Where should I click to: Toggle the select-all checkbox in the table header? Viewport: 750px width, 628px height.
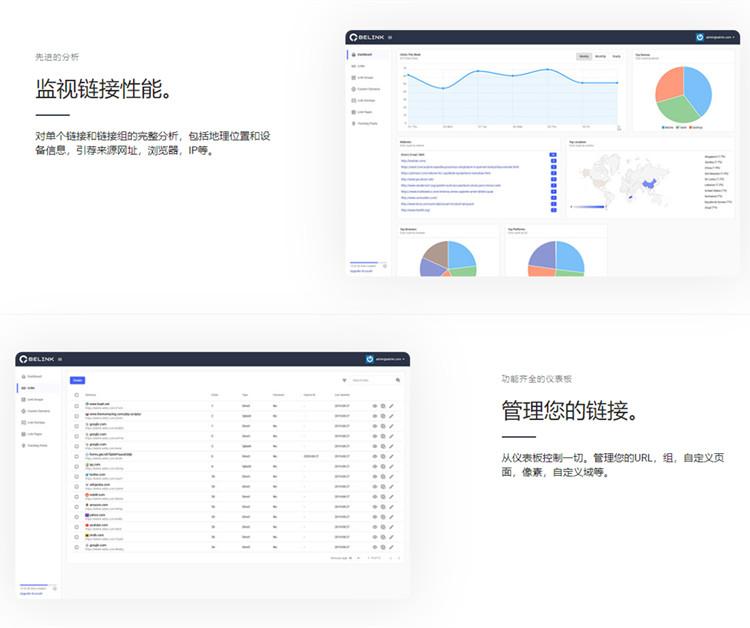click(x=77, y=395)
